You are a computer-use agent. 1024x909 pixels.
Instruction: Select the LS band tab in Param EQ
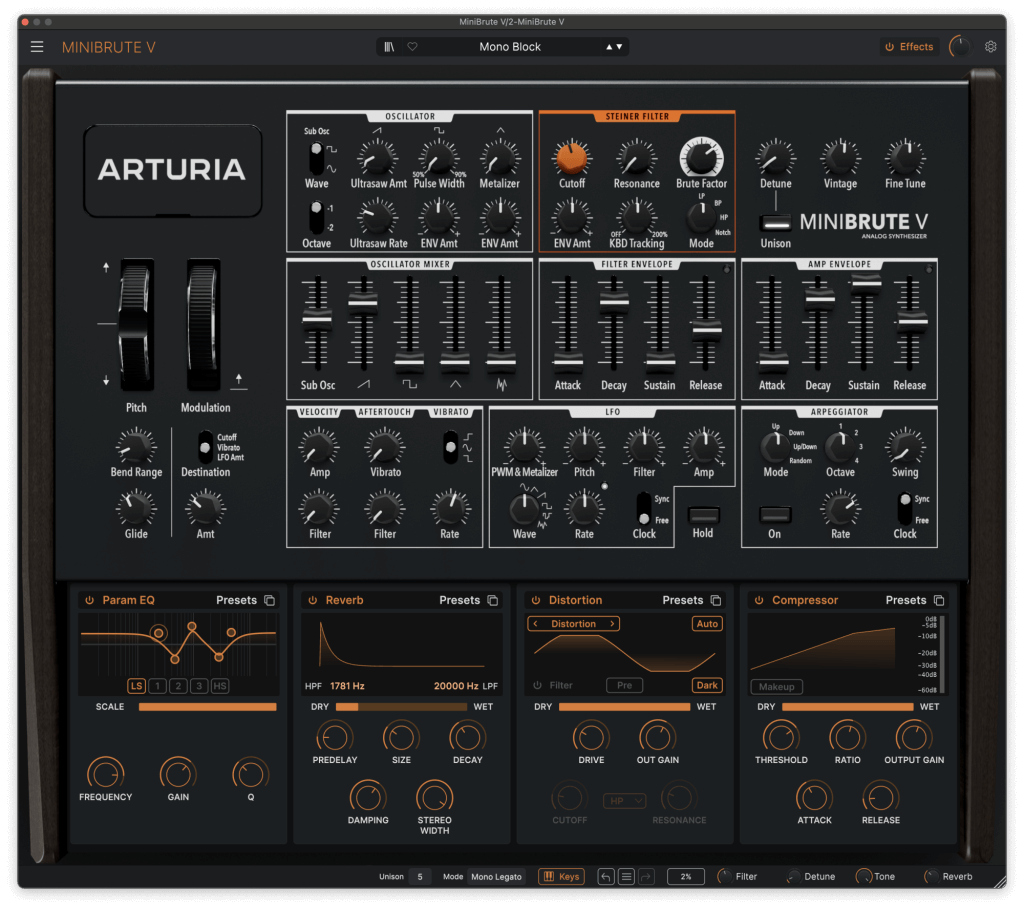[x=136, y=686]
